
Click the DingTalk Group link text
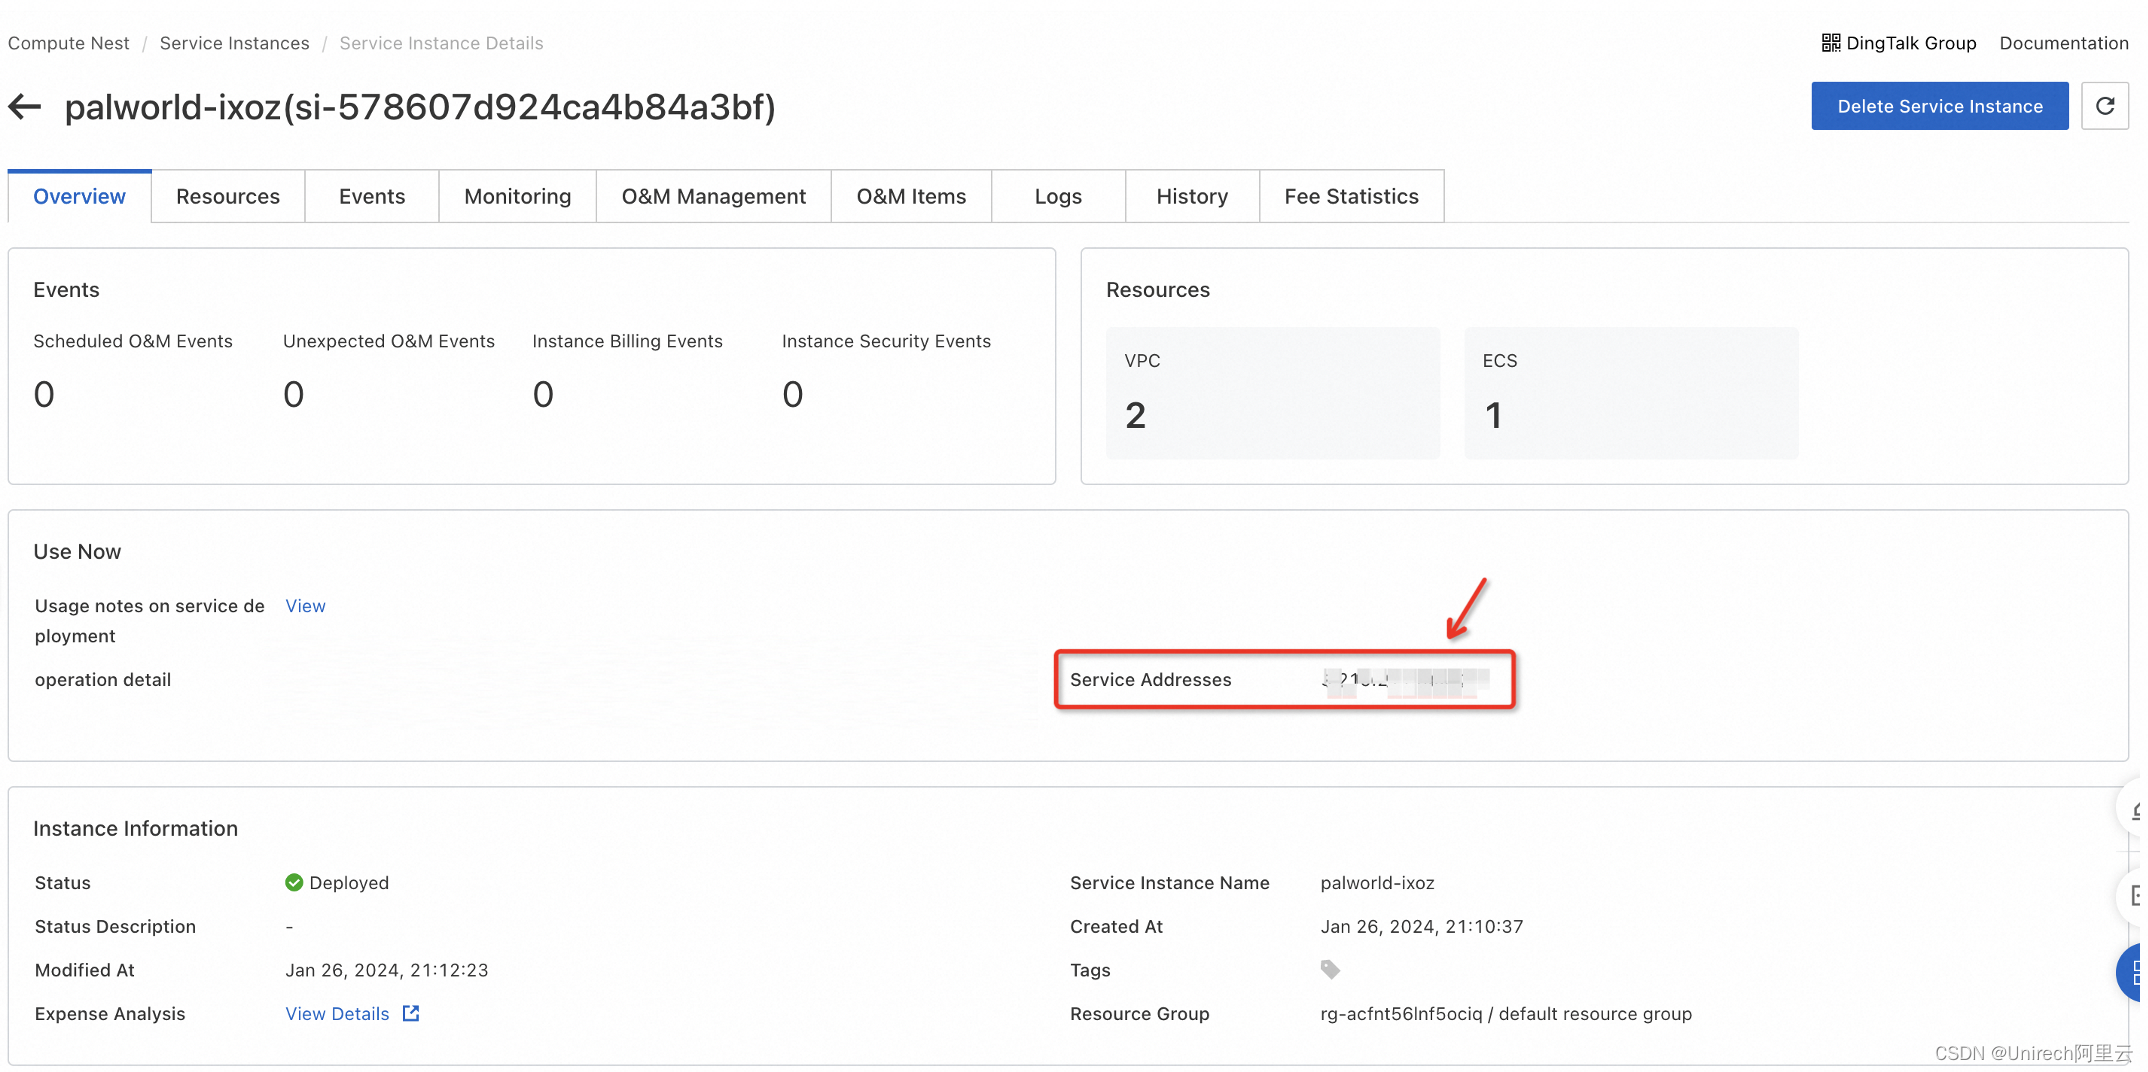point(1911,43)
